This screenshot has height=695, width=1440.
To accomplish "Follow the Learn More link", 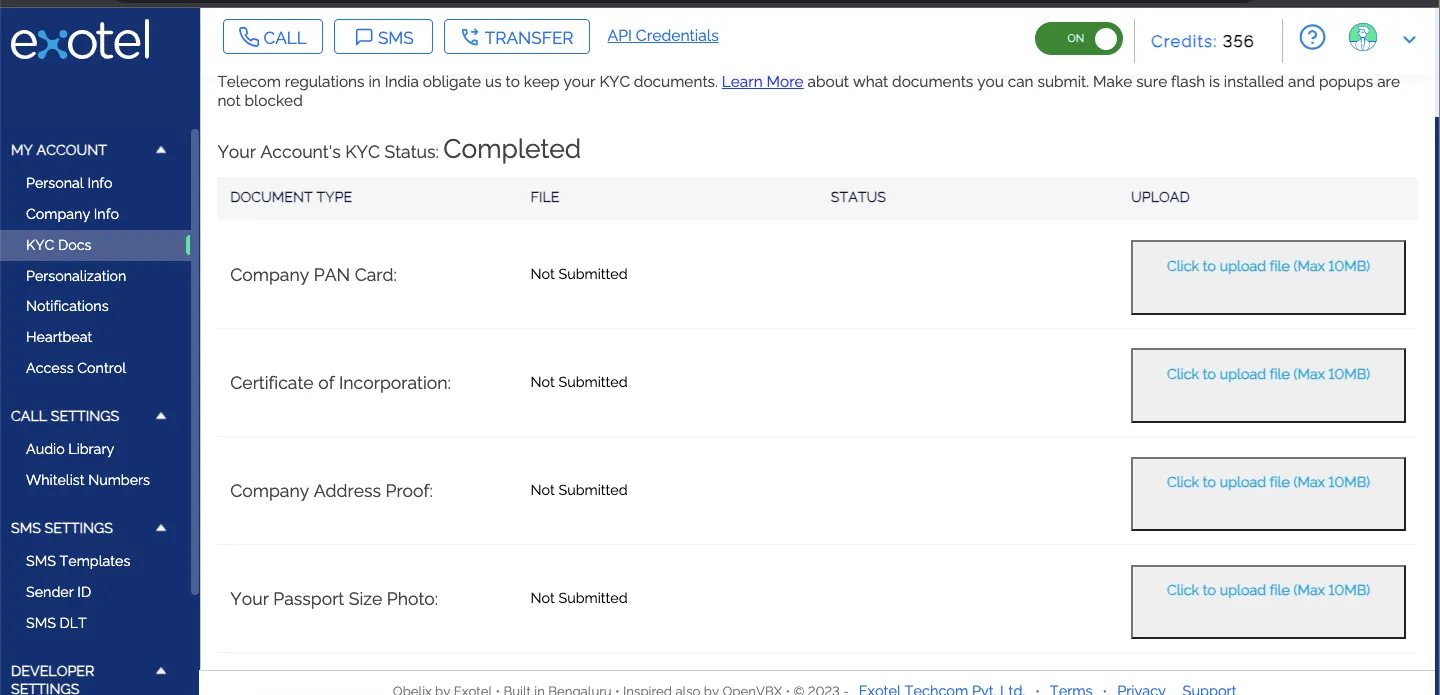I will [762, 82].
